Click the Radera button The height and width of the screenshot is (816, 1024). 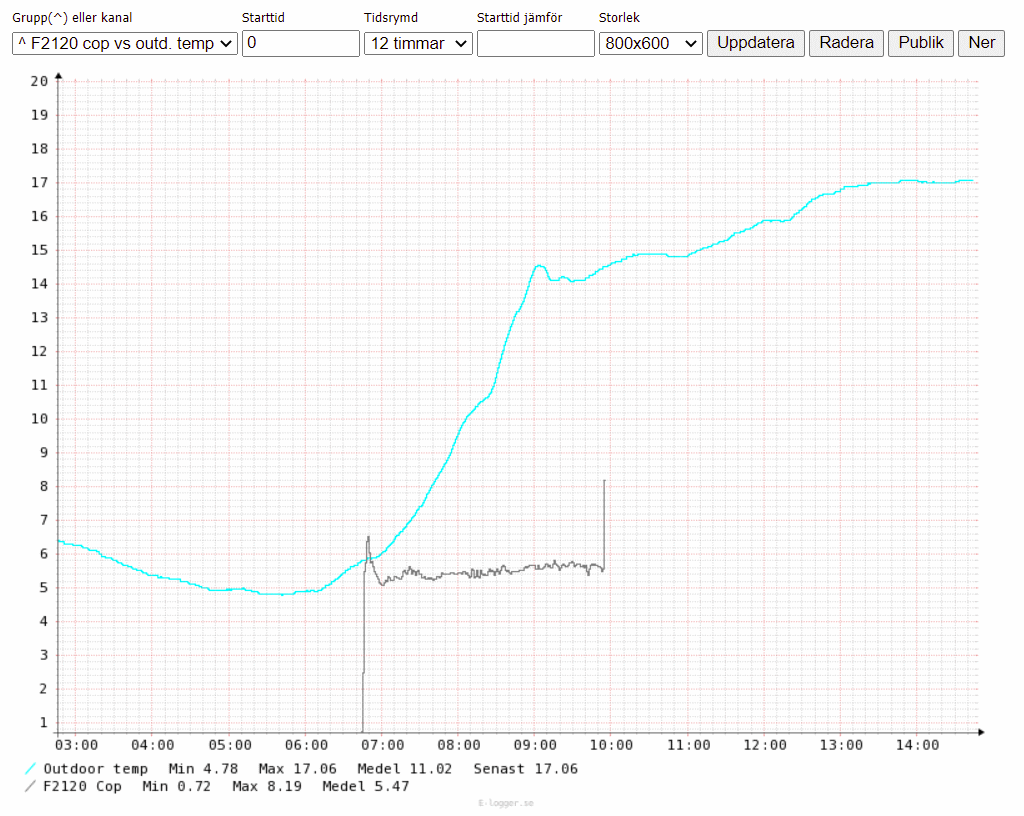point(845,43)
